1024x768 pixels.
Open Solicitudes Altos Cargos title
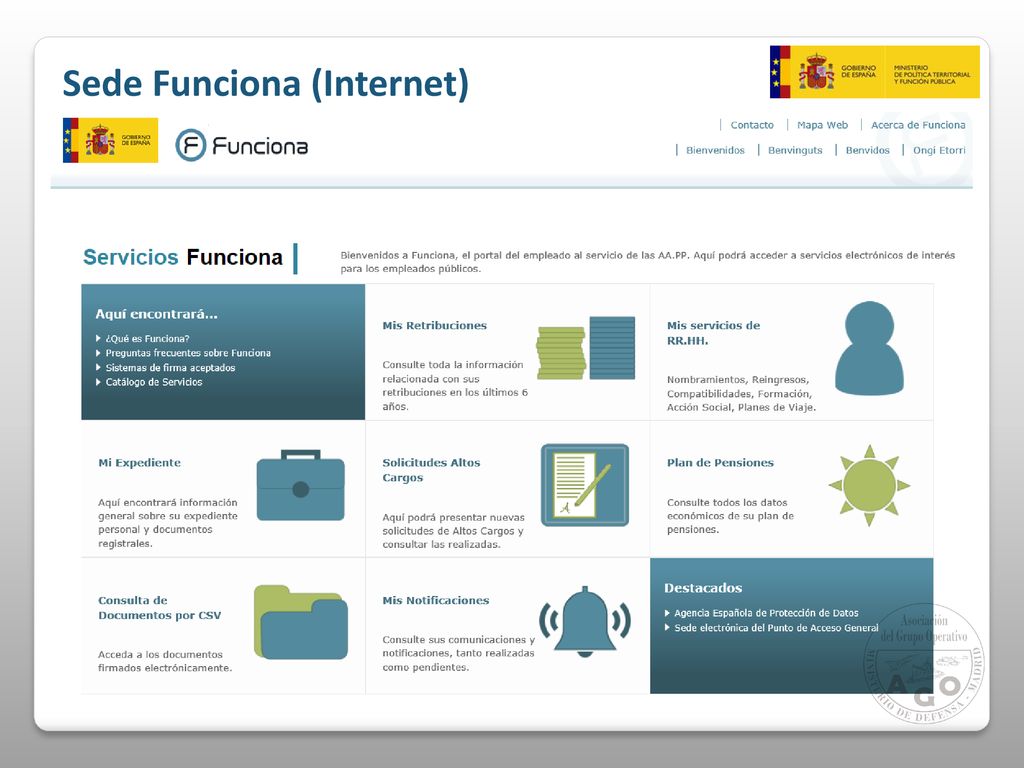pyautogui.click(x=431, y=470)
